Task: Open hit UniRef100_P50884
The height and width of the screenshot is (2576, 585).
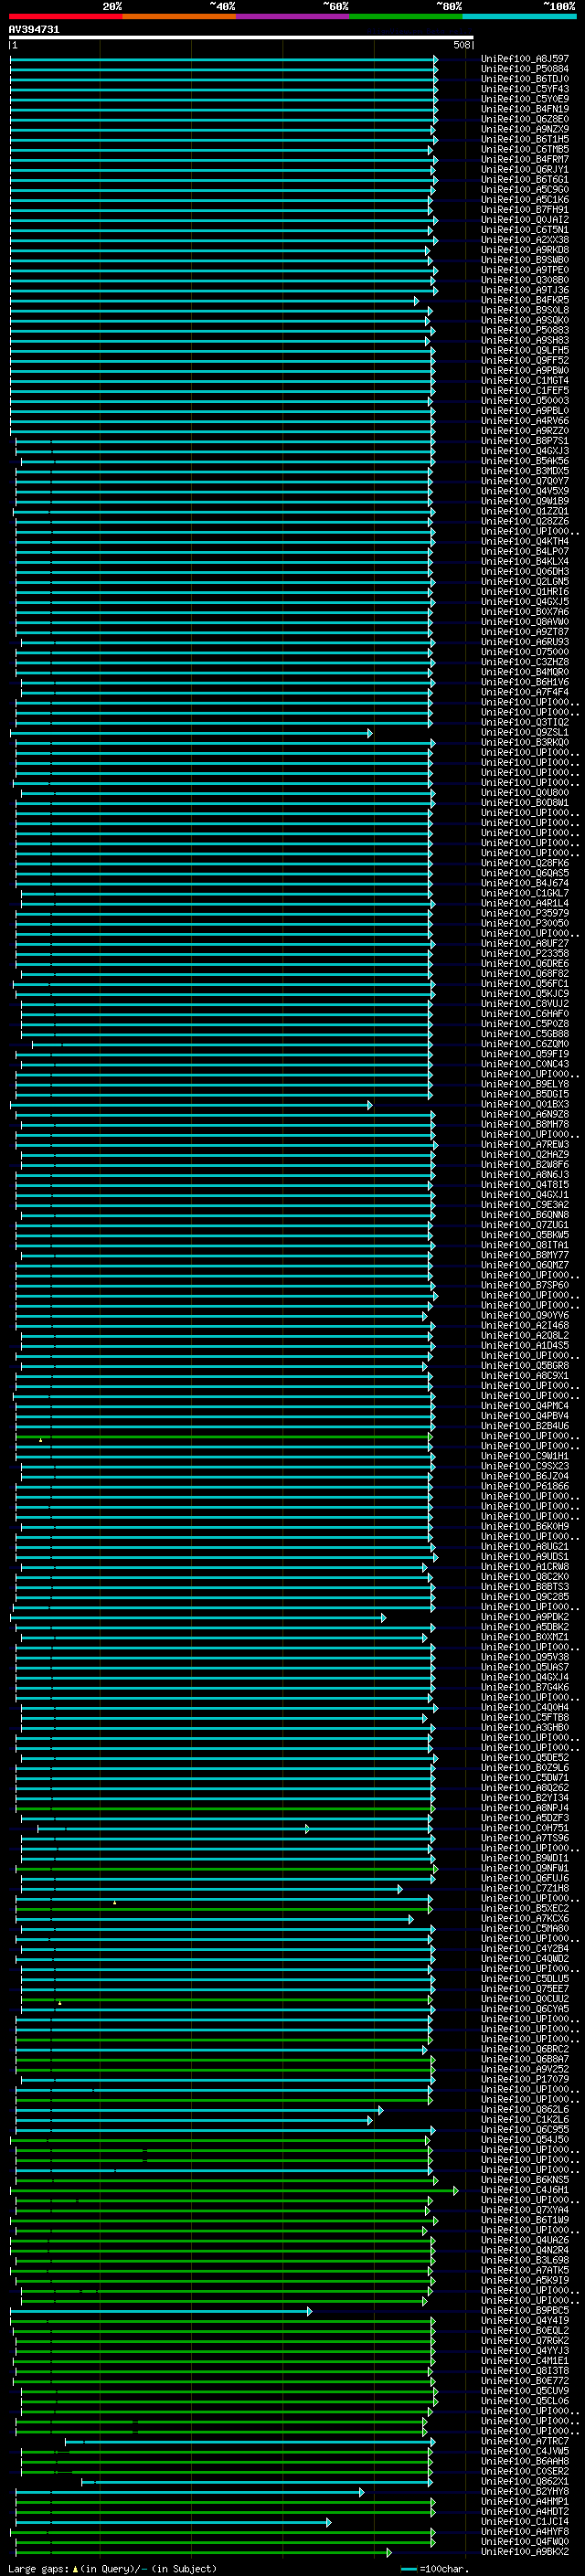Action: [525, 69]
